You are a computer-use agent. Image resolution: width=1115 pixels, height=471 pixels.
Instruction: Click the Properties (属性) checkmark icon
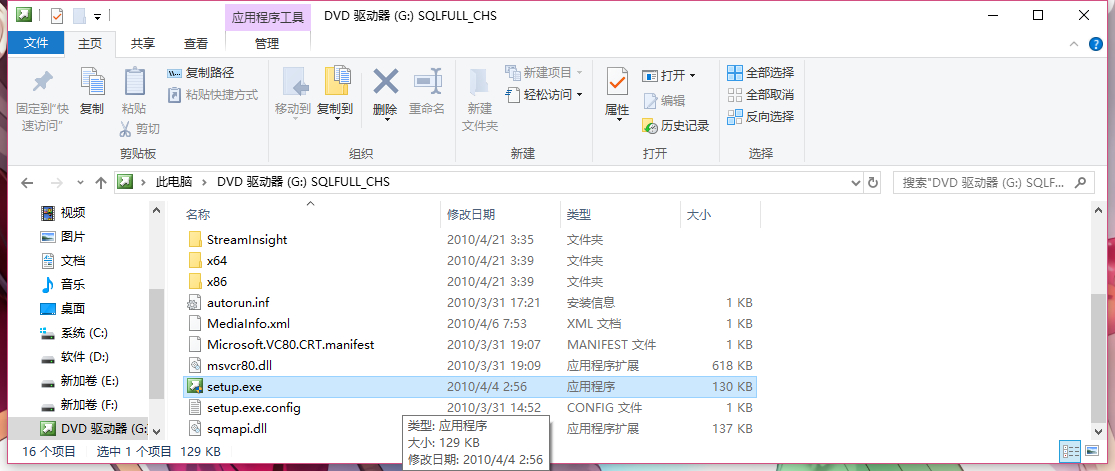point(617,83)
